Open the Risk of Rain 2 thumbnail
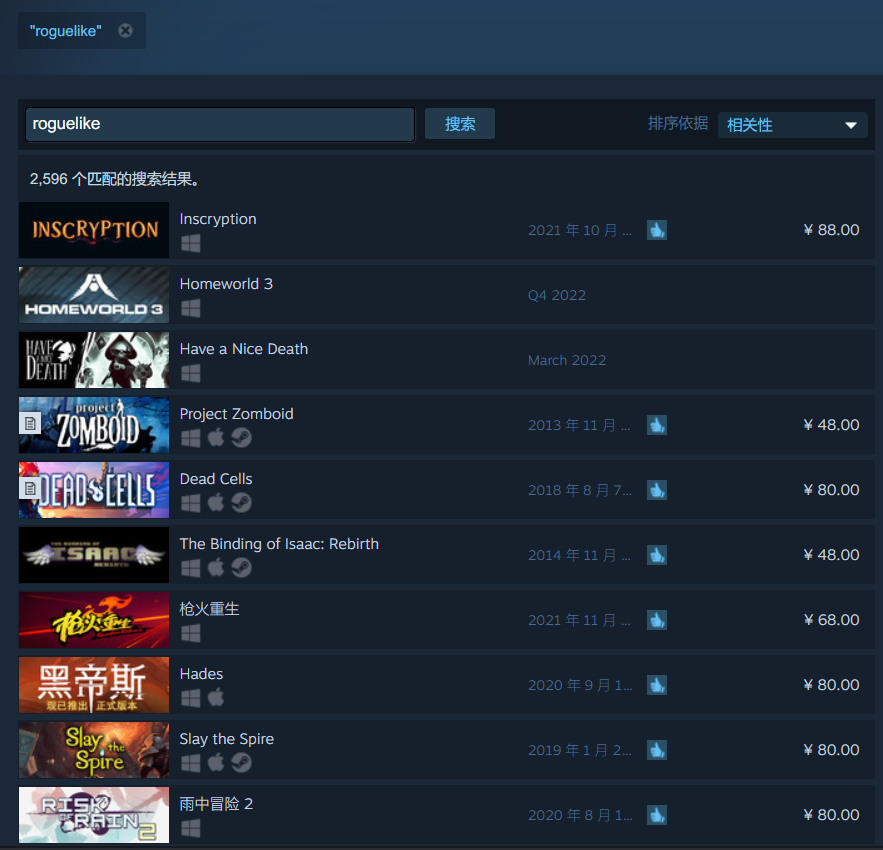Viewport: 883px width, 850px height. (94, 815)
